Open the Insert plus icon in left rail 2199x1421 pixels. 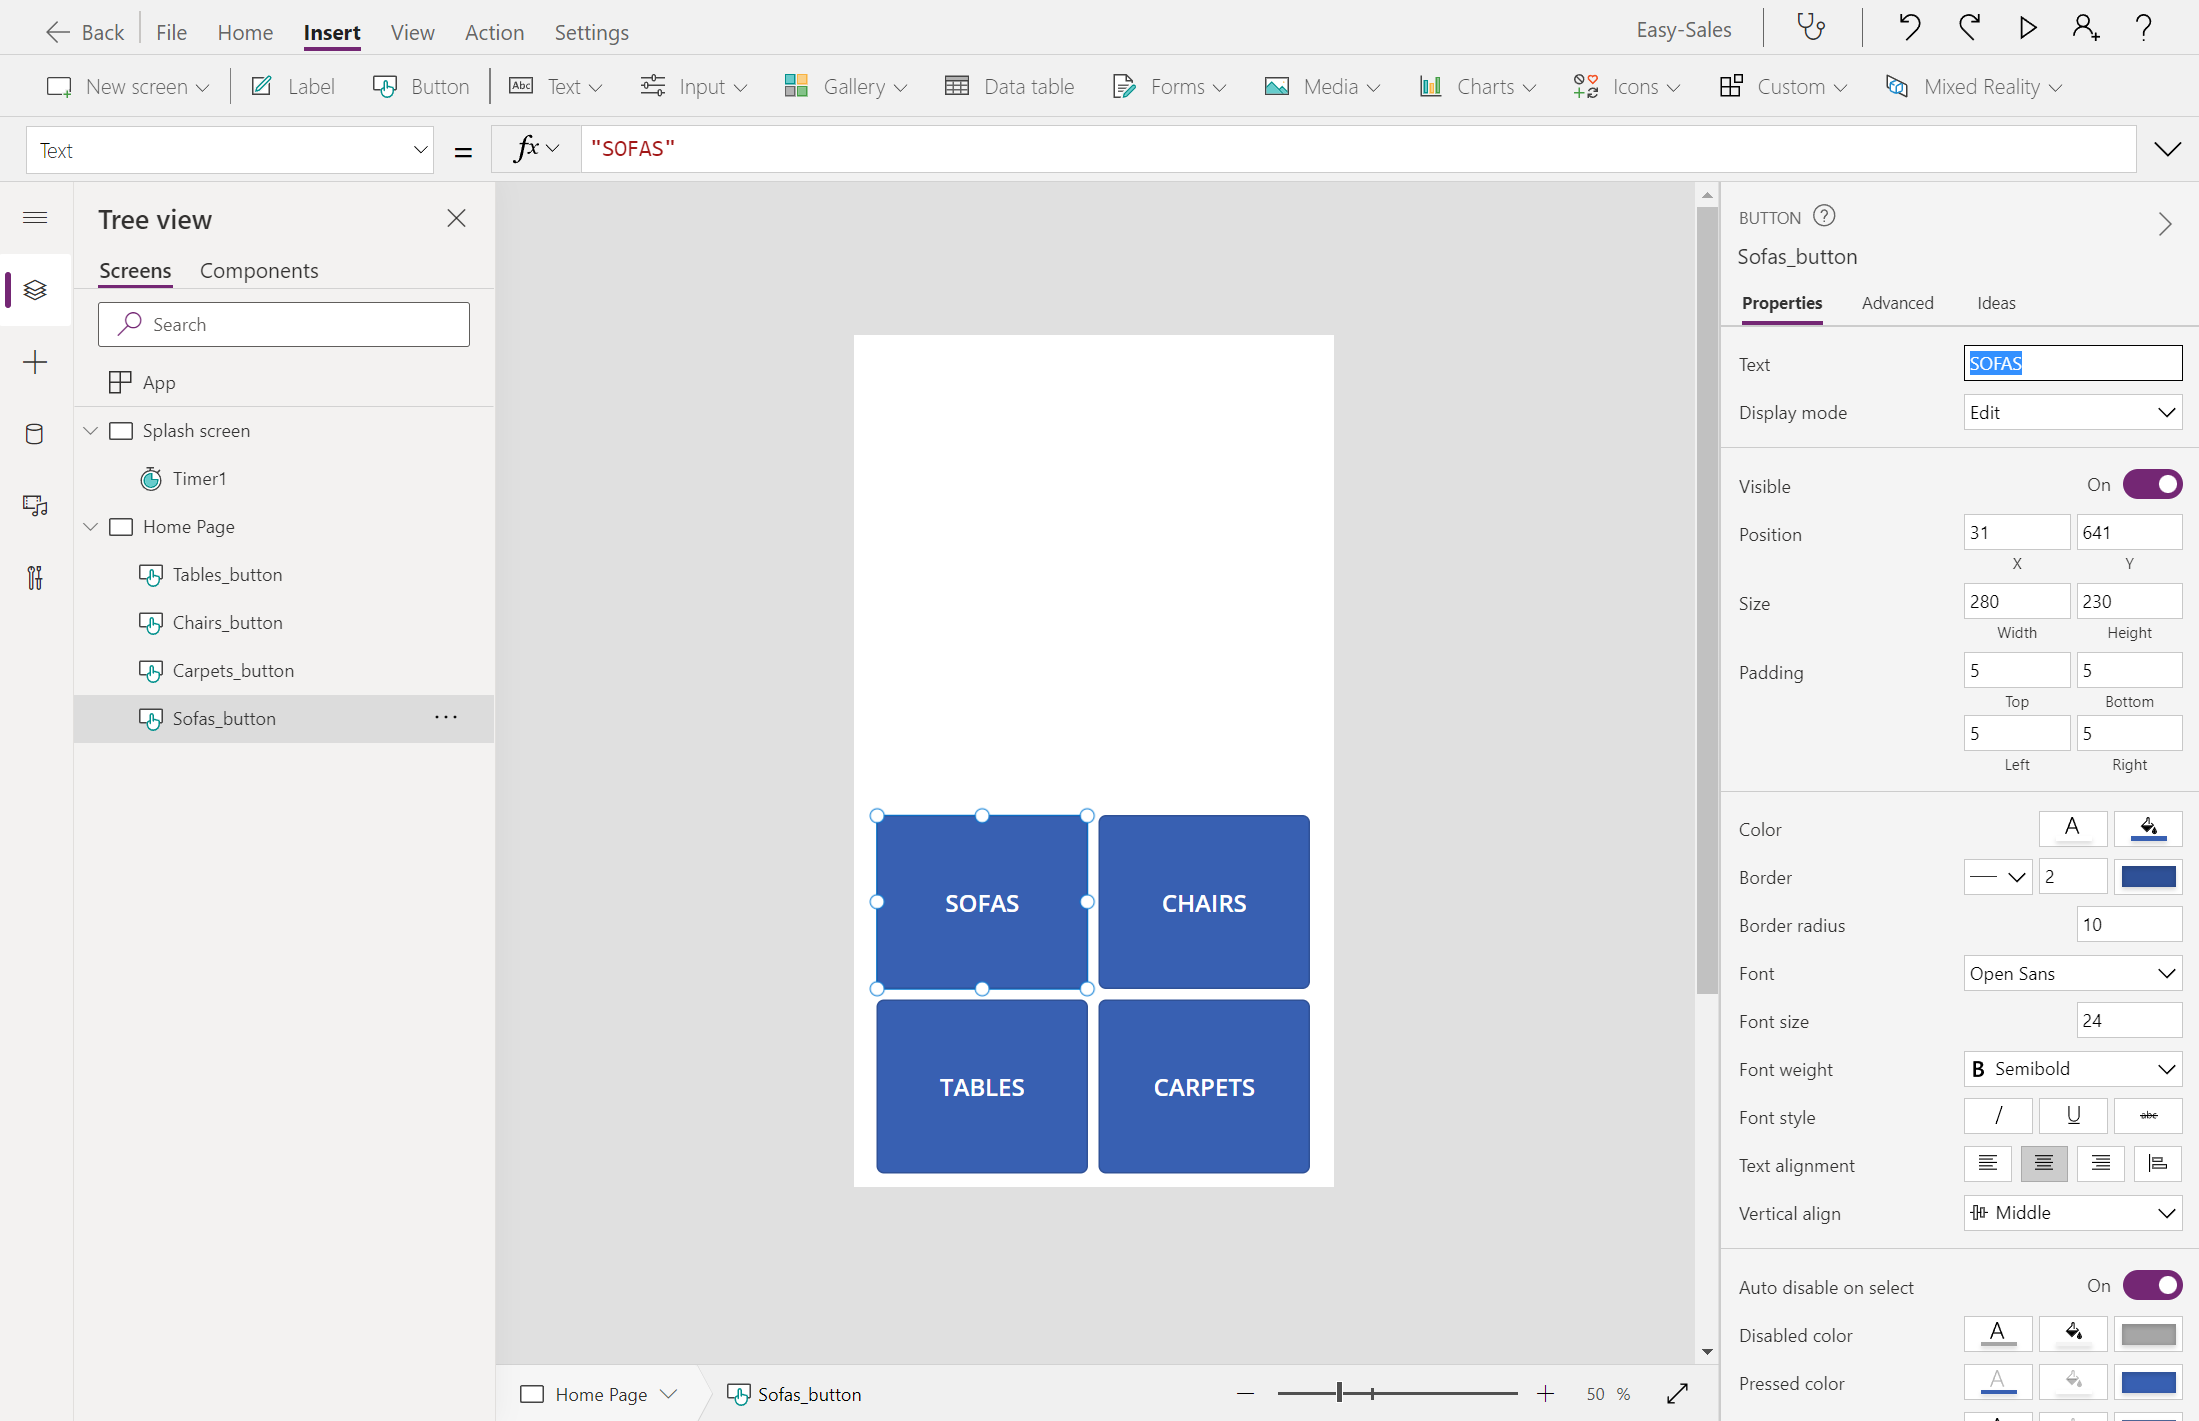point(35,362)
